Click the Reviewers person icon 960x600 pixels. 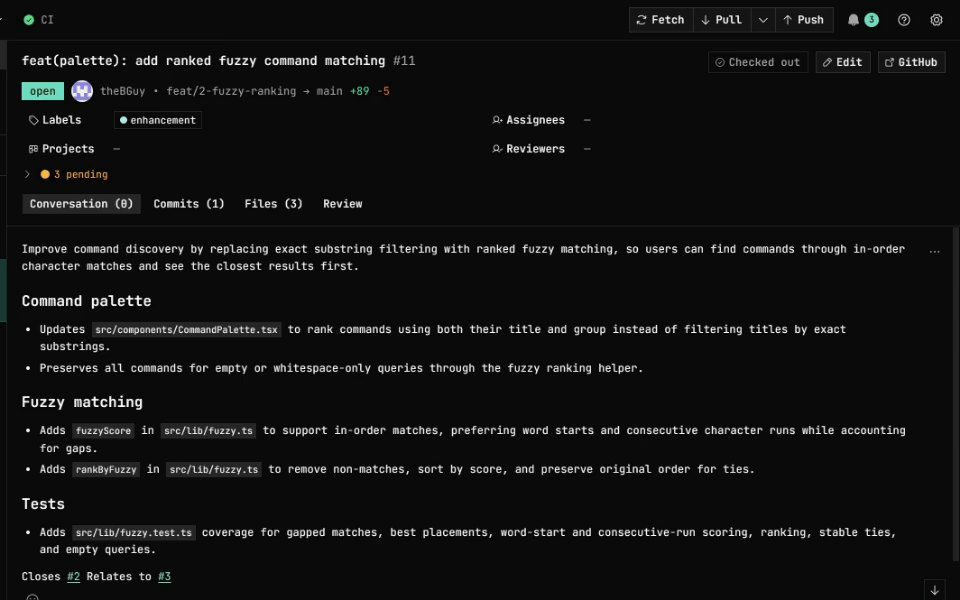497,149
